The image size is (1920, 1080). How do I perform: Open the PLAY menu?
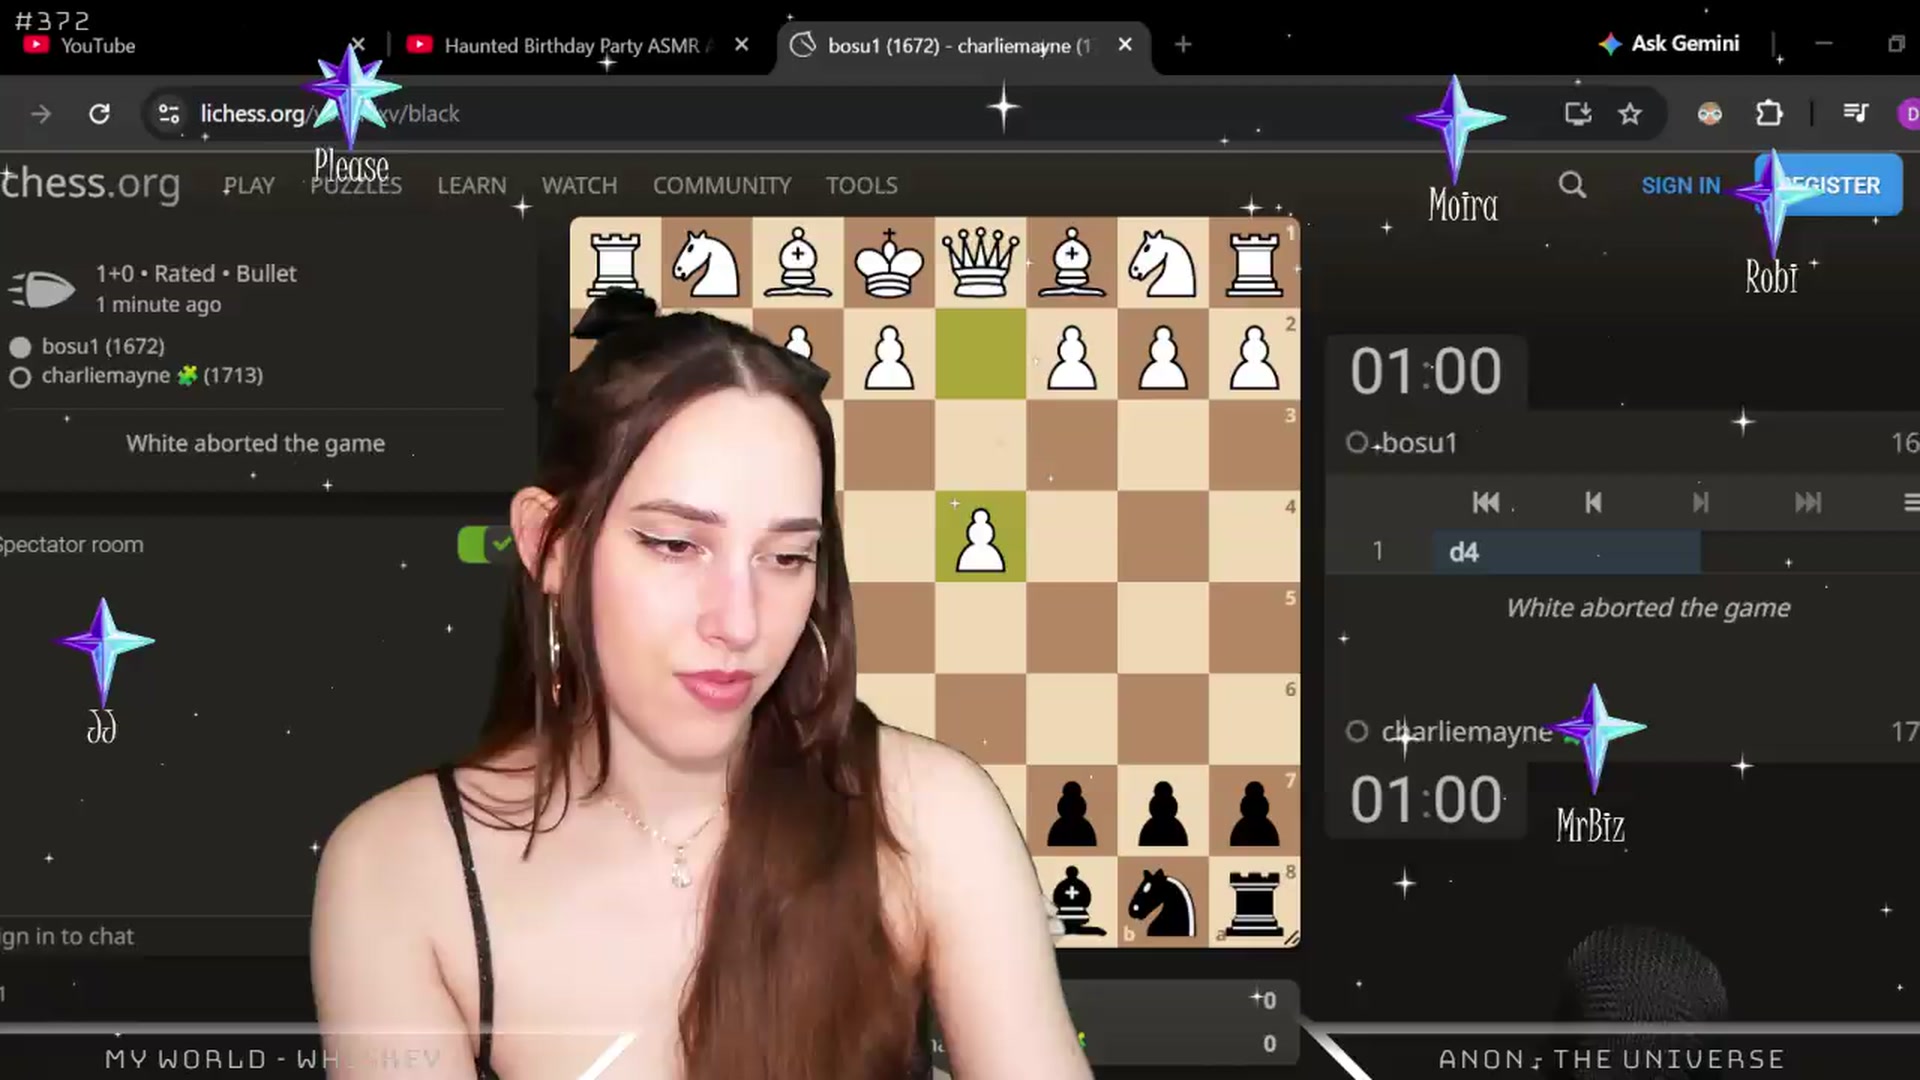coord(249,186)
